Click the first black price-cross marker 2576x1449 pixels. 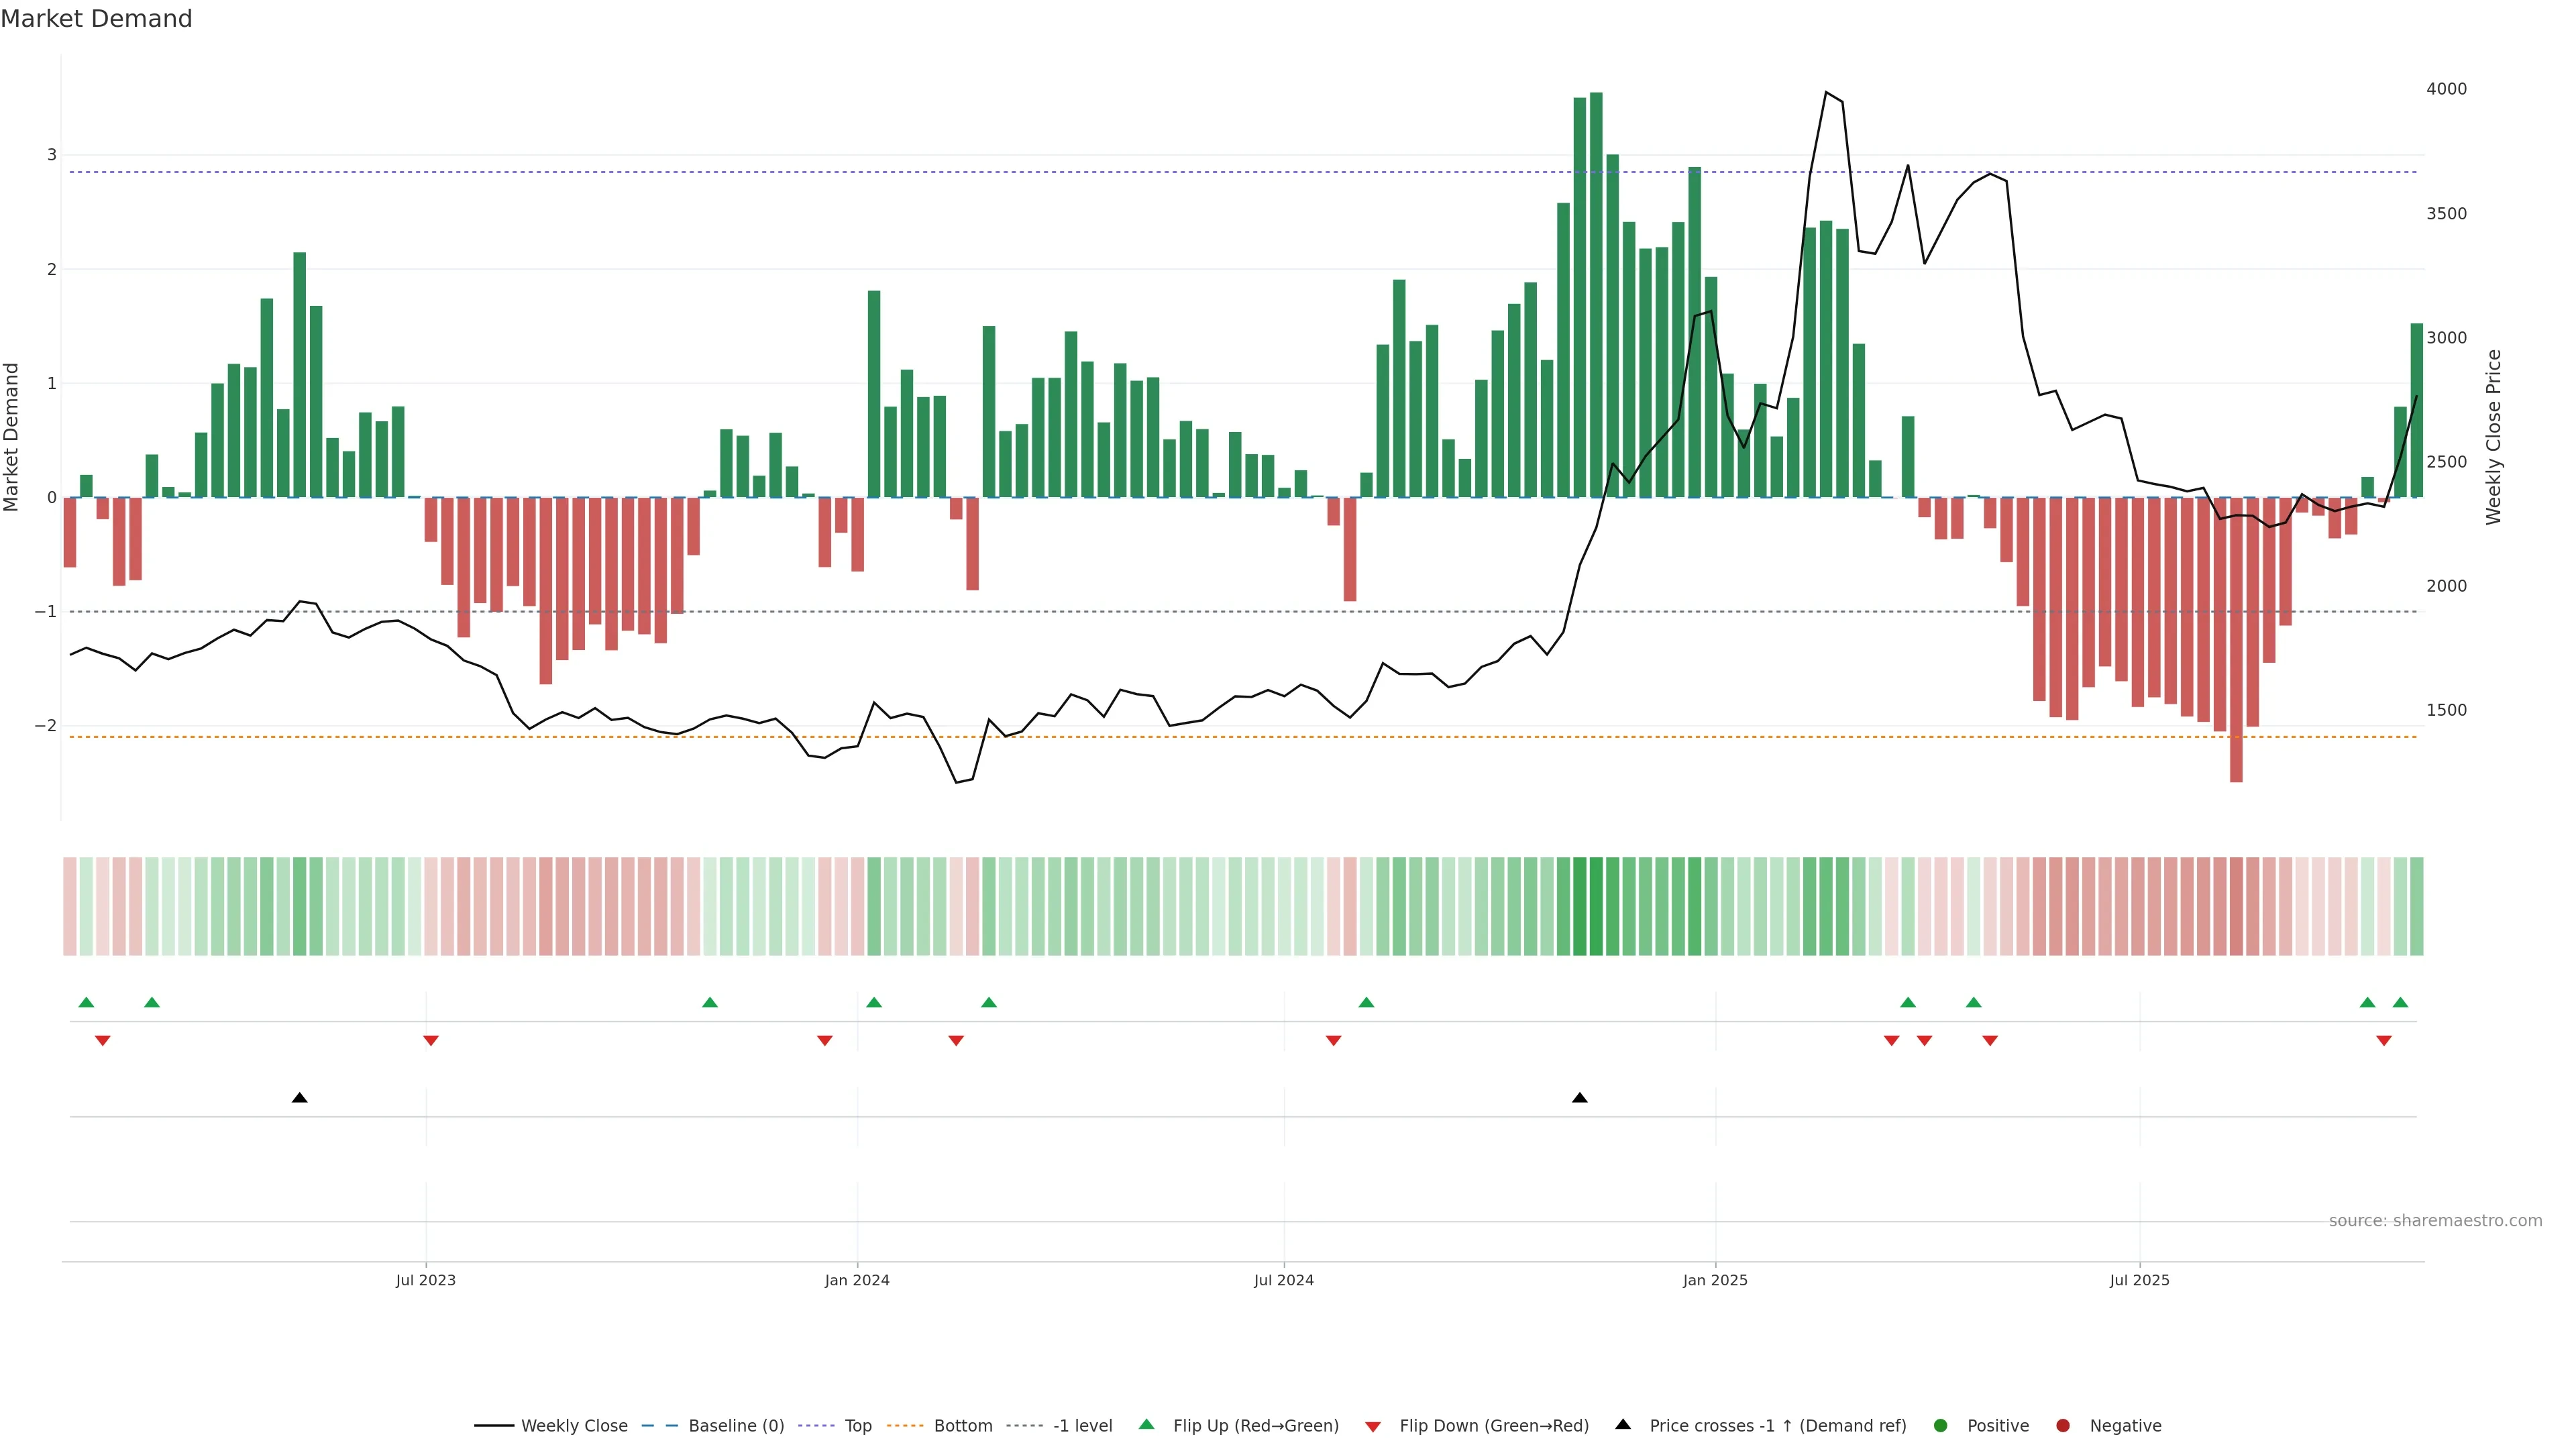(299, 1098)
